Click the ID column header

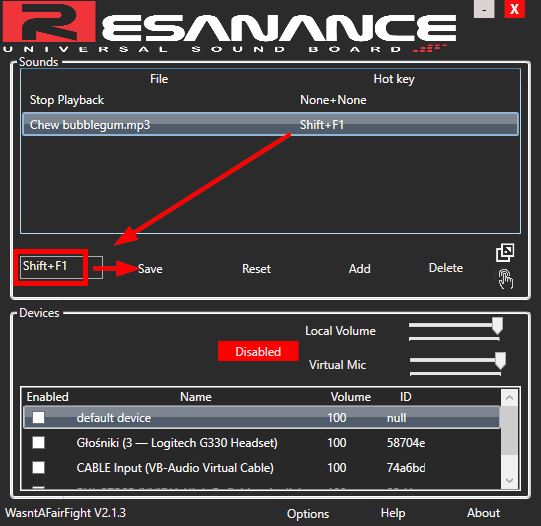click(x=406, y=397)
